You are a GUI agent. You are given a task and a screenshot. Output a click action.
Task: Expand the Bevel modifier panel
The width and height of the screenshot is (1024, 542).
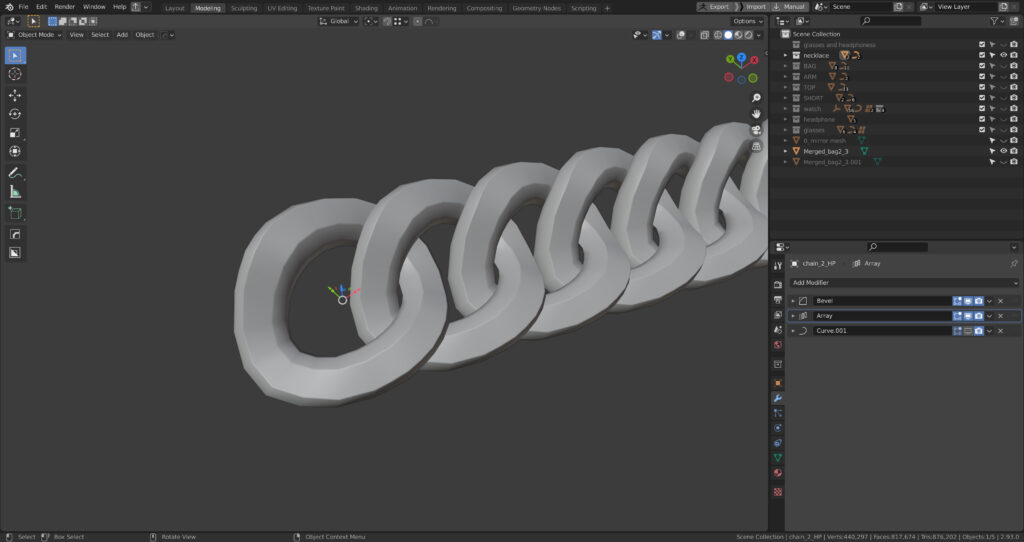793,301
